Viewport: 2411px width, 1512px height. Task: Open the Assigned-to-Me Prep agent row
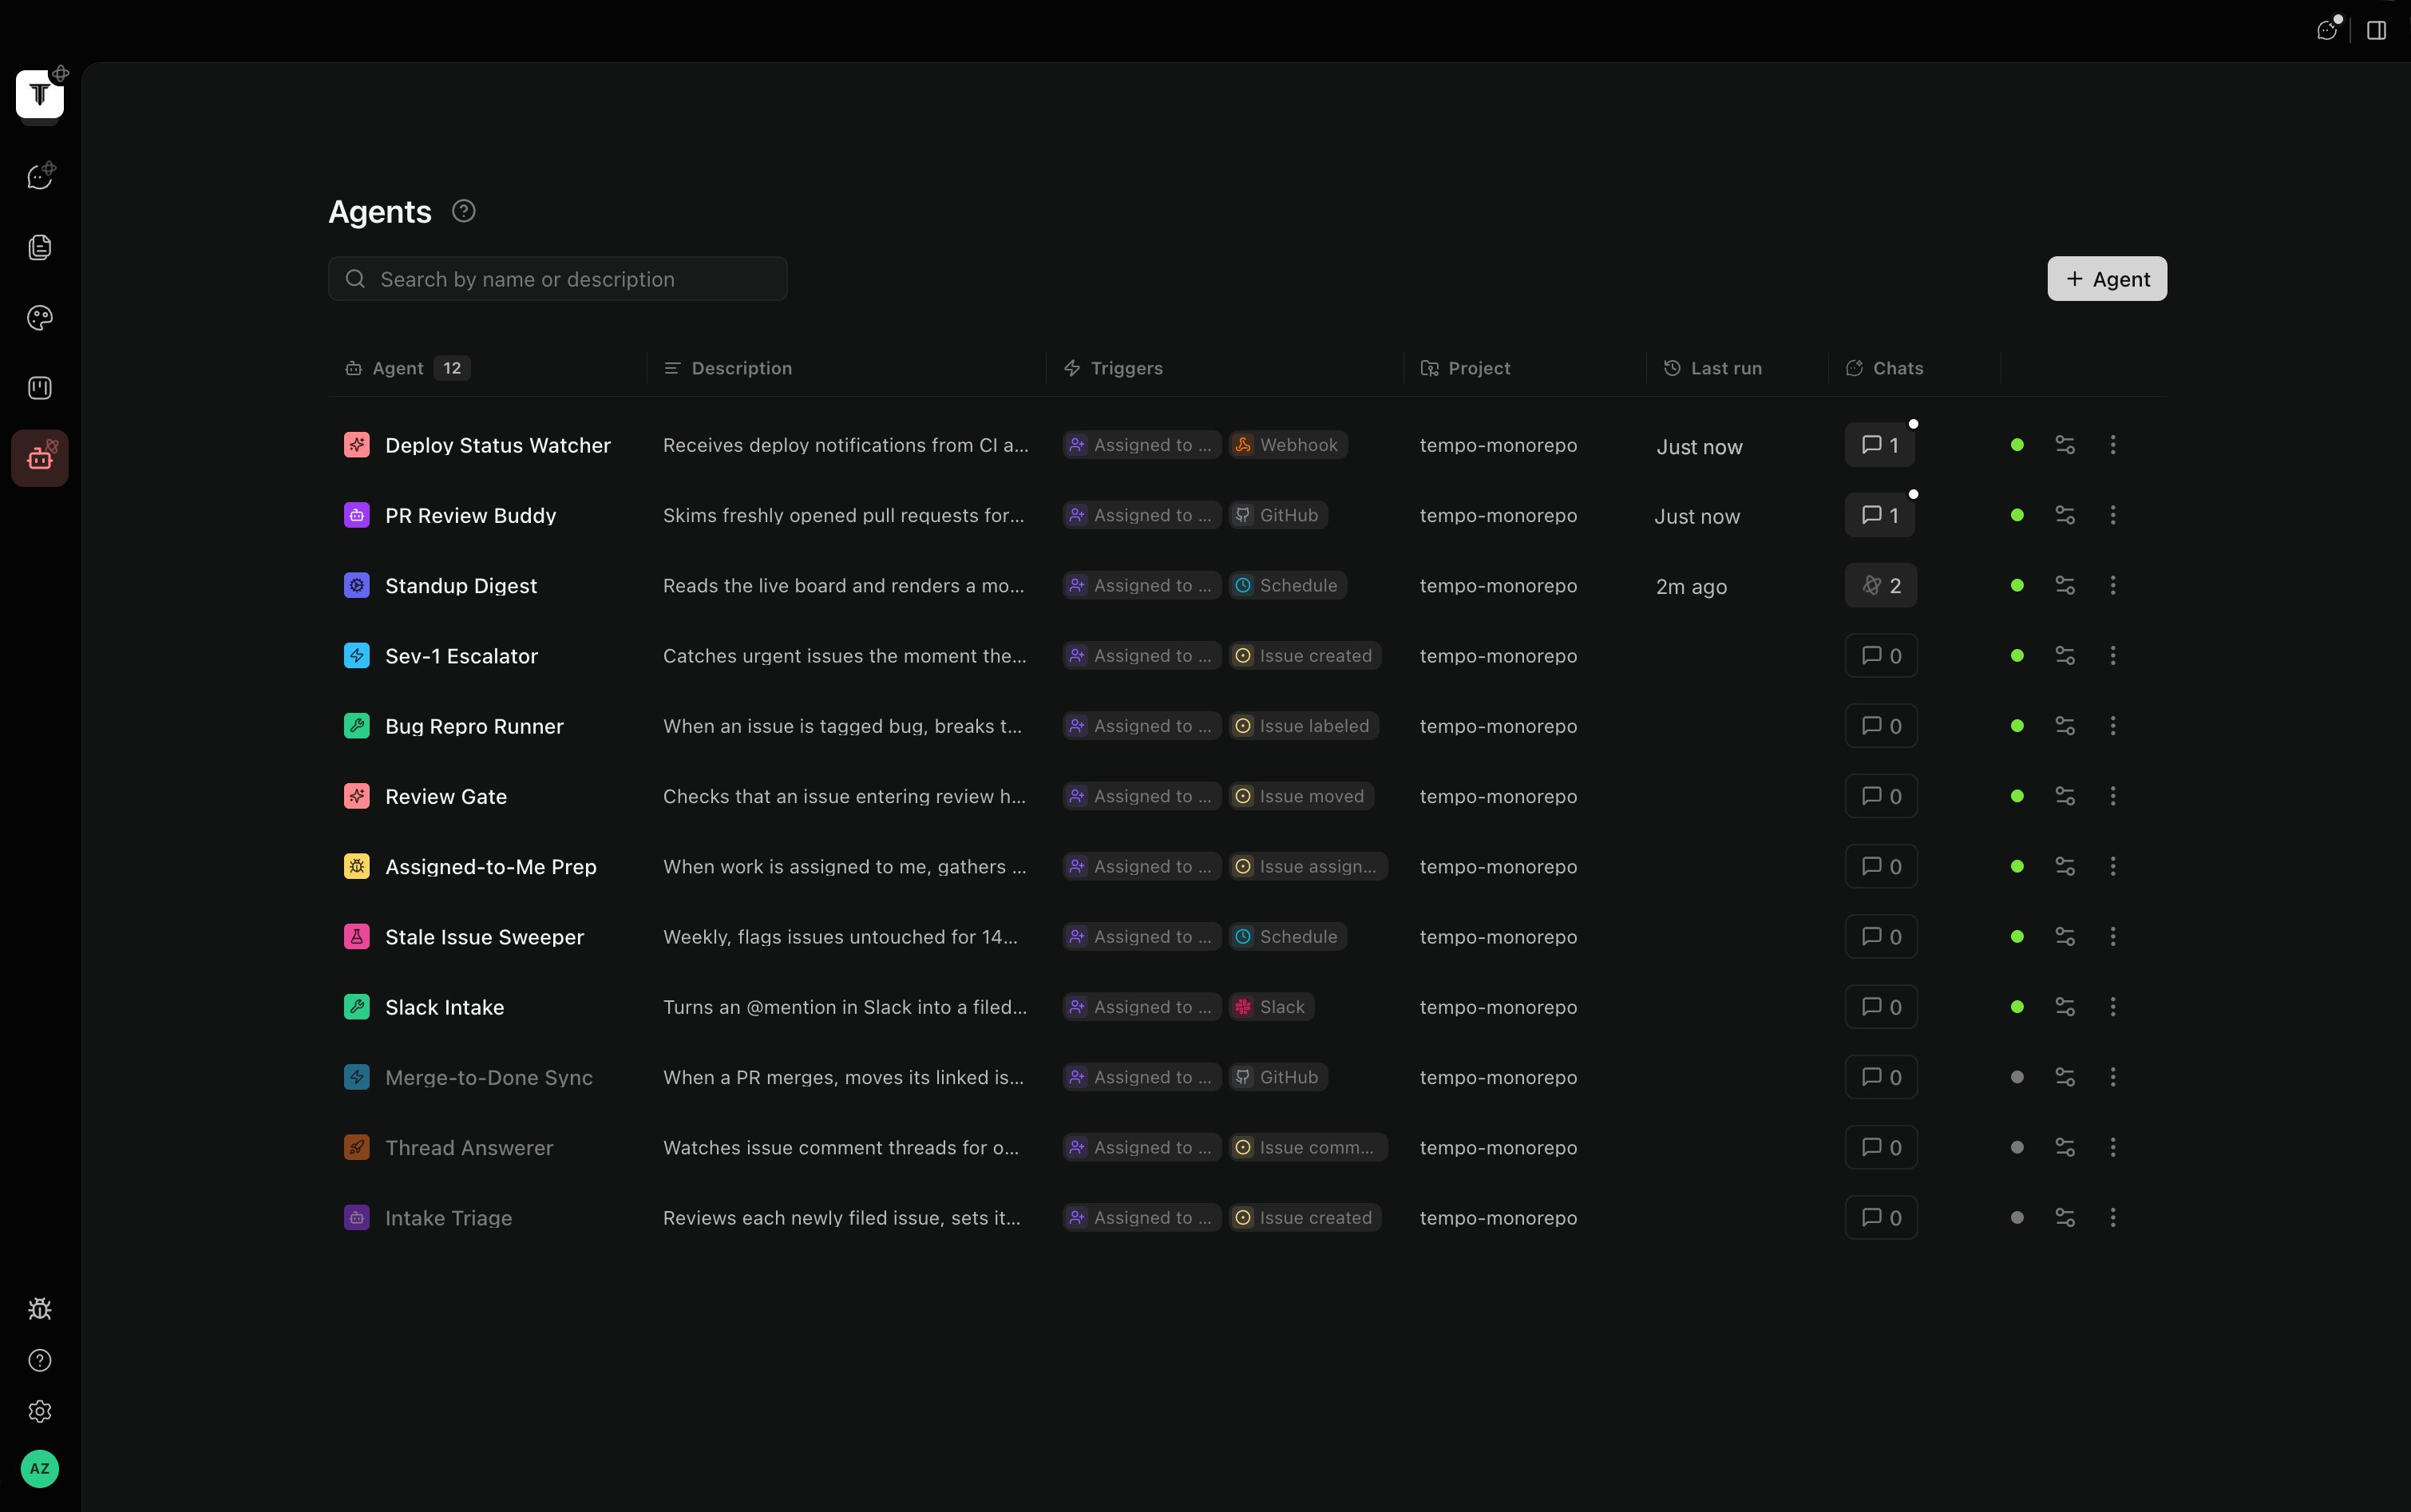pos(1247,866)
